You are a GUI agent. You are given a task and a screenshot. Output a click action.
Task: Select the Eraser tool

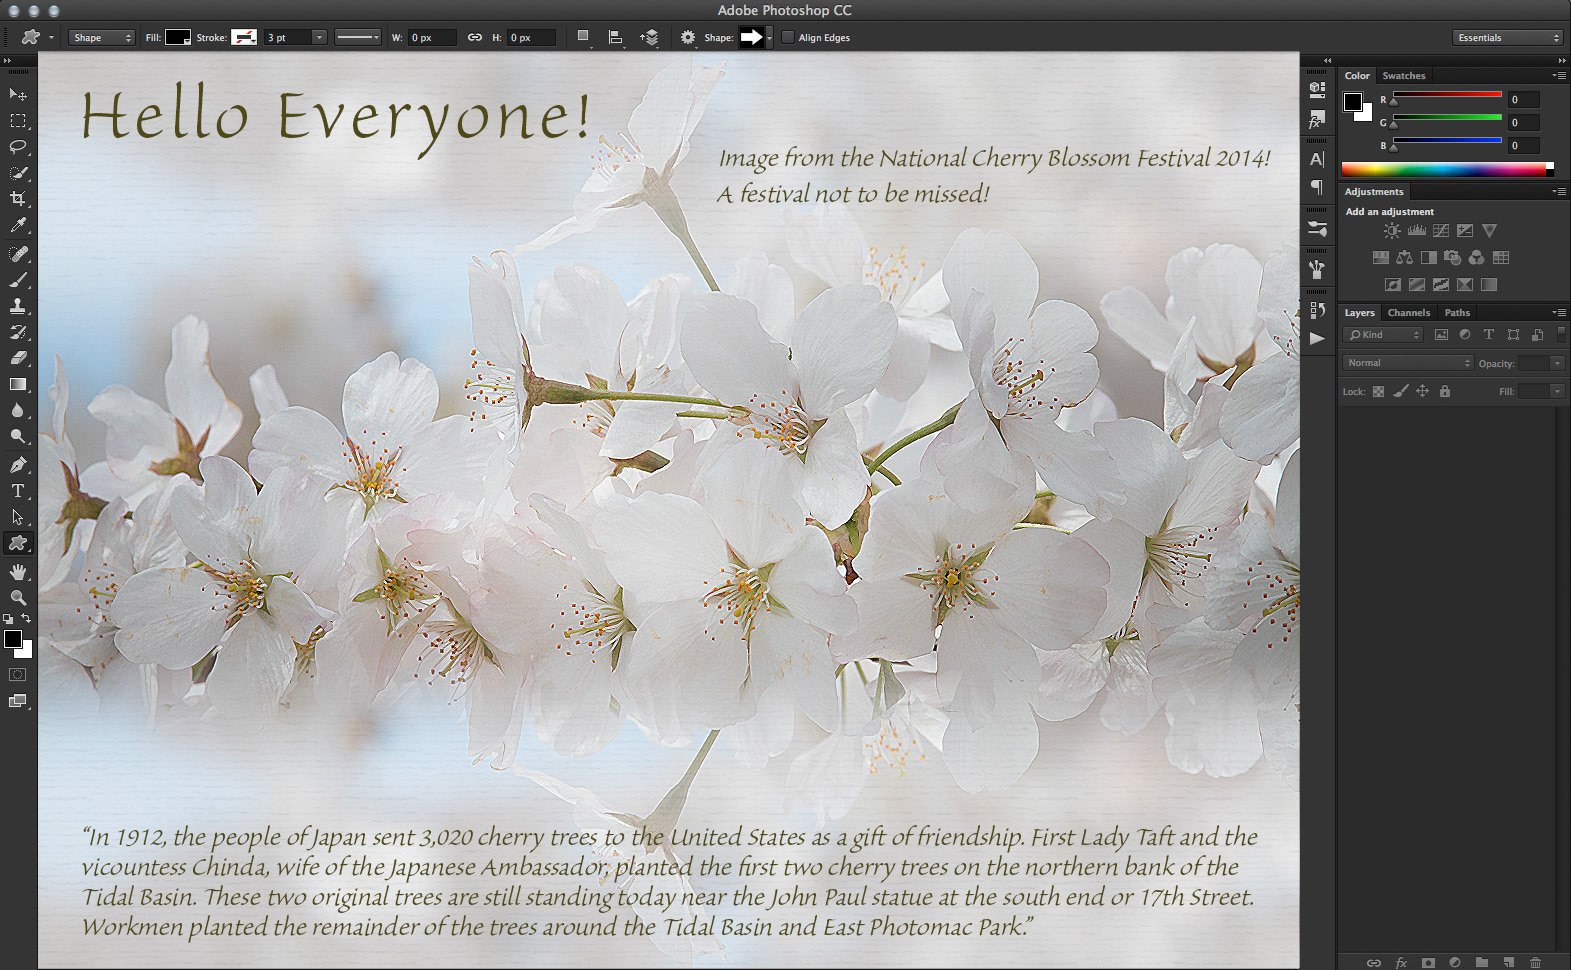click(18, 358)
